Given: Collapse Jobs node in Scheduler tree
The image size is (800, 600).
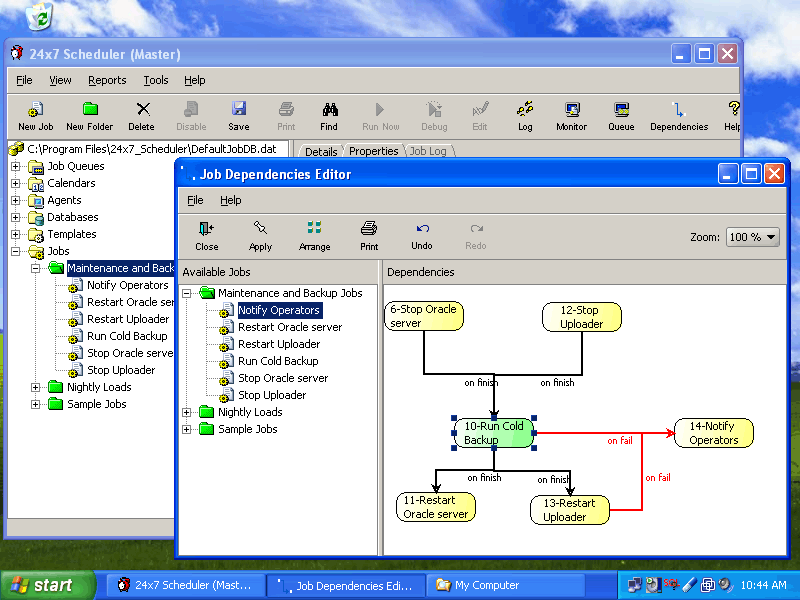Looking at the screenshot, I should (x=16, y=251).
